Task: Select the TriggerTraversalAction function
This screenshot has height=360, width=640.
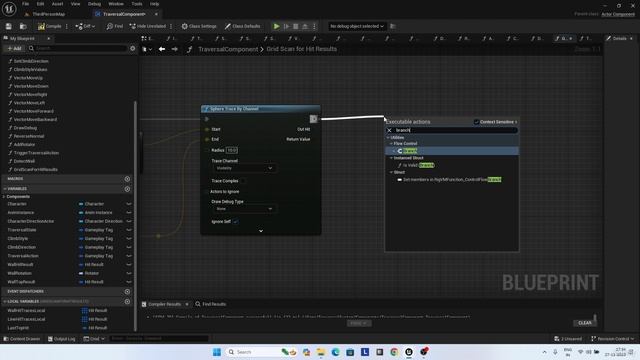Action: [x=36, y=153]
